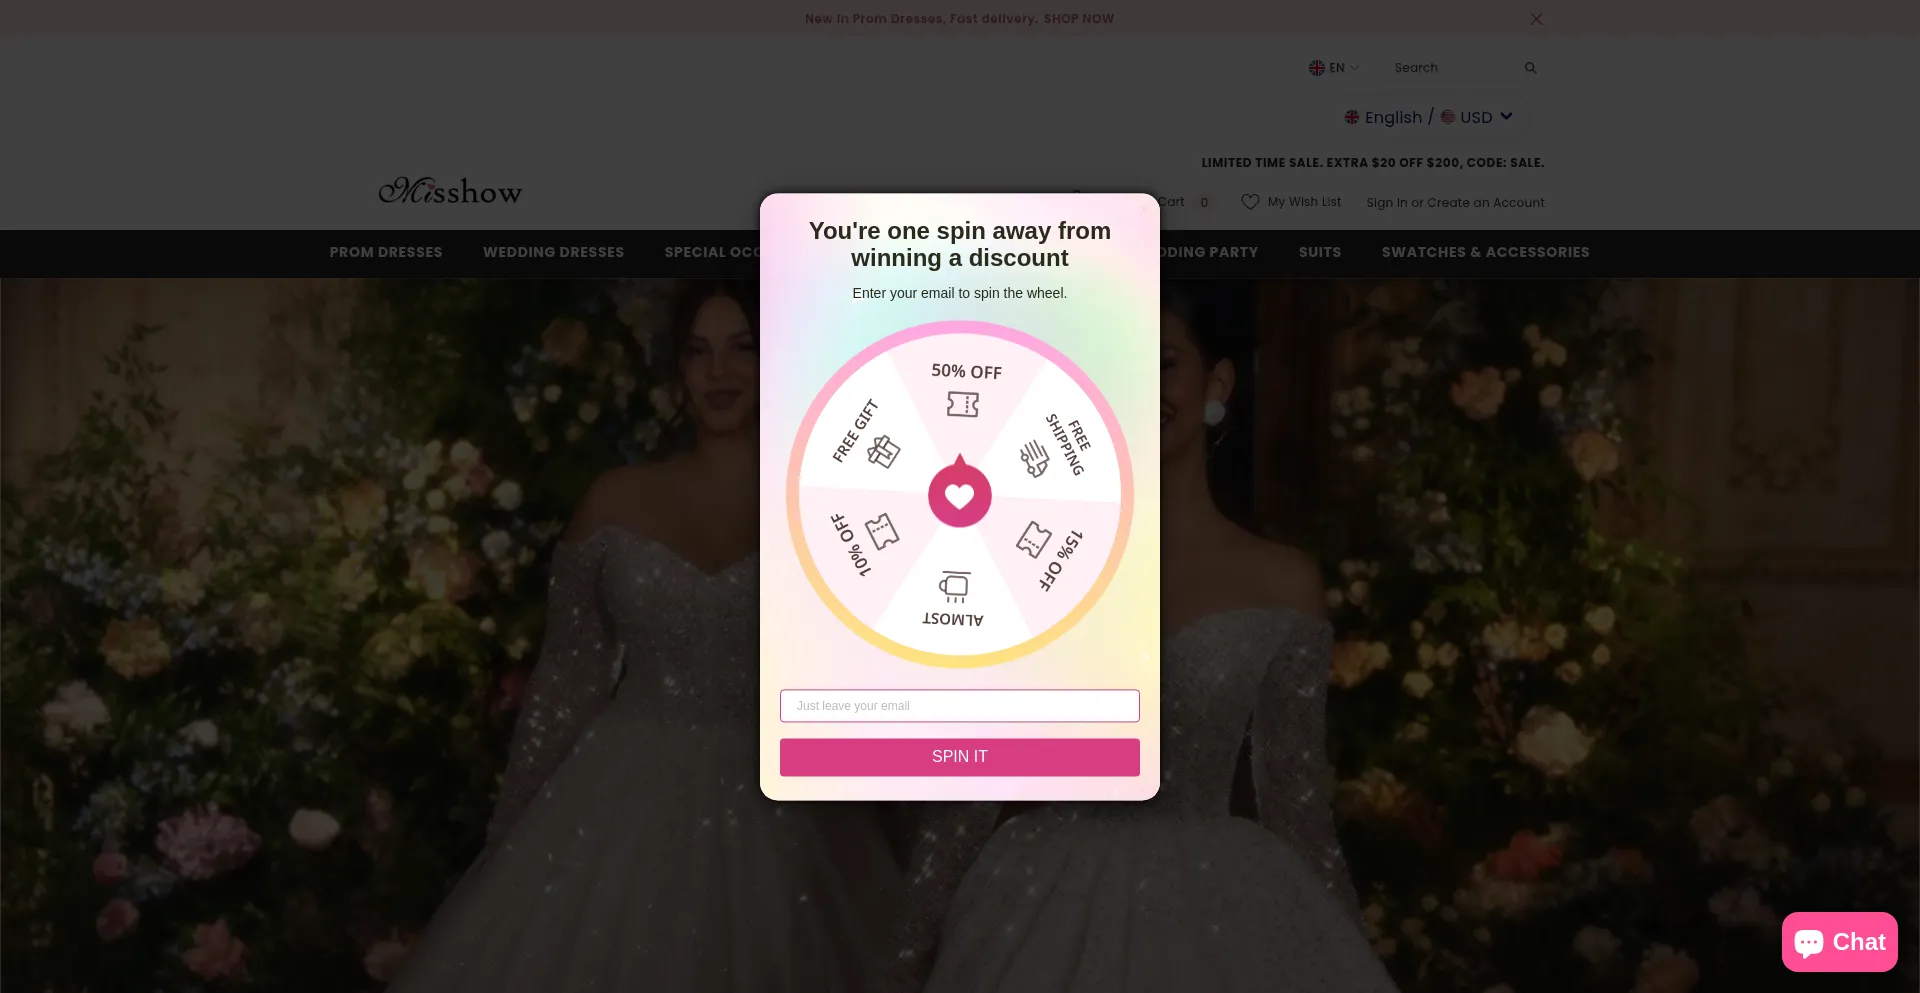Click the 50% OFF coupon icon
The image size is (1920, 993).
tap(963, 404)
